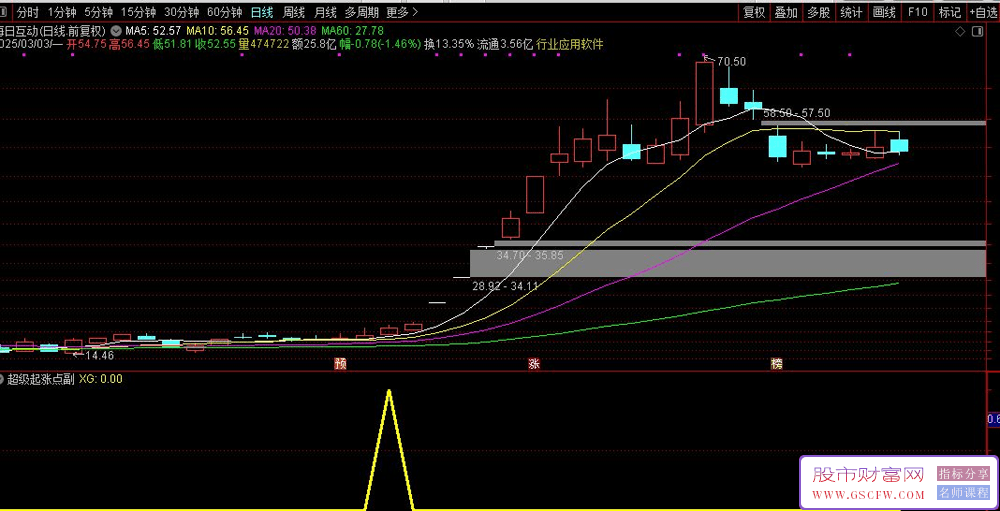Select the tall red candle reaching 70.50
This screenshot has width=1000, height=511.
[705, 94]
